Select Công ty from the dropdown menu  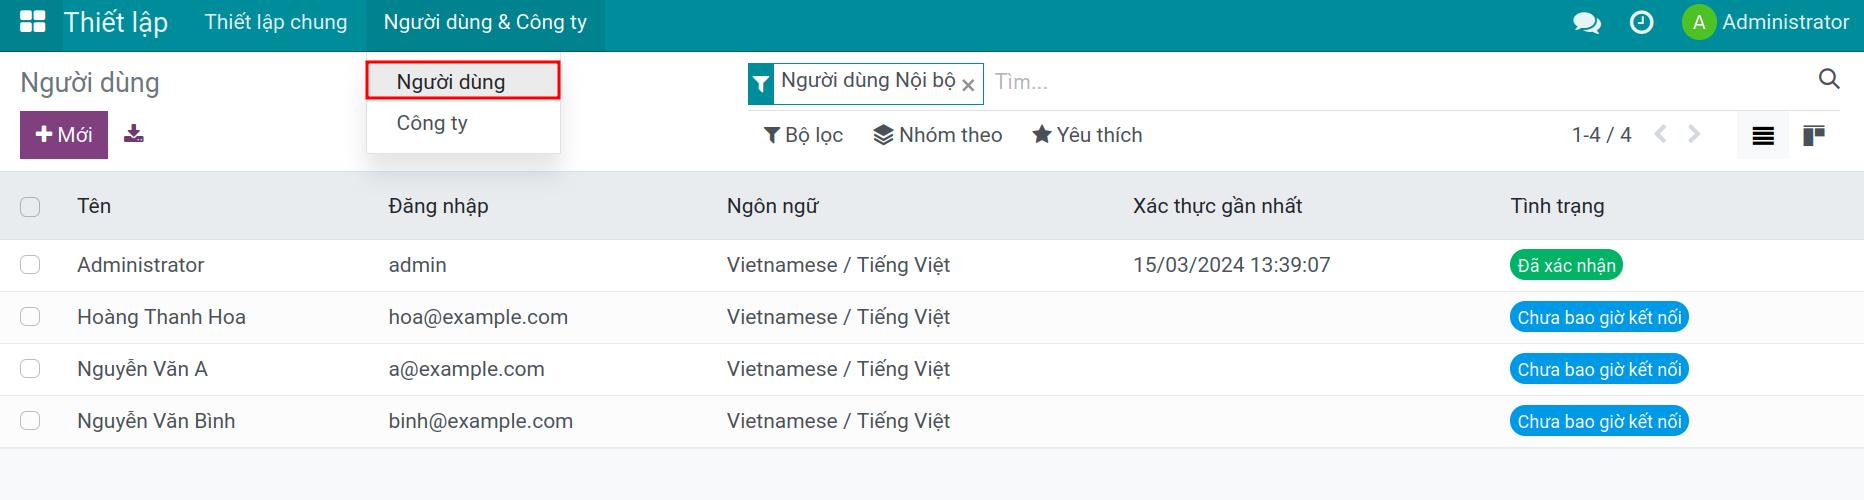(x=463, y=123)
